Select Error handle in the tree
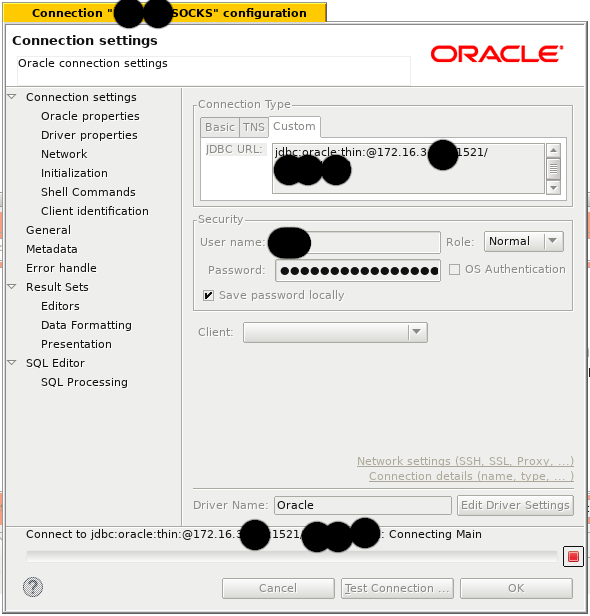Screen dimensions: 590x616 pyautogui.click(x=61, y=268)
